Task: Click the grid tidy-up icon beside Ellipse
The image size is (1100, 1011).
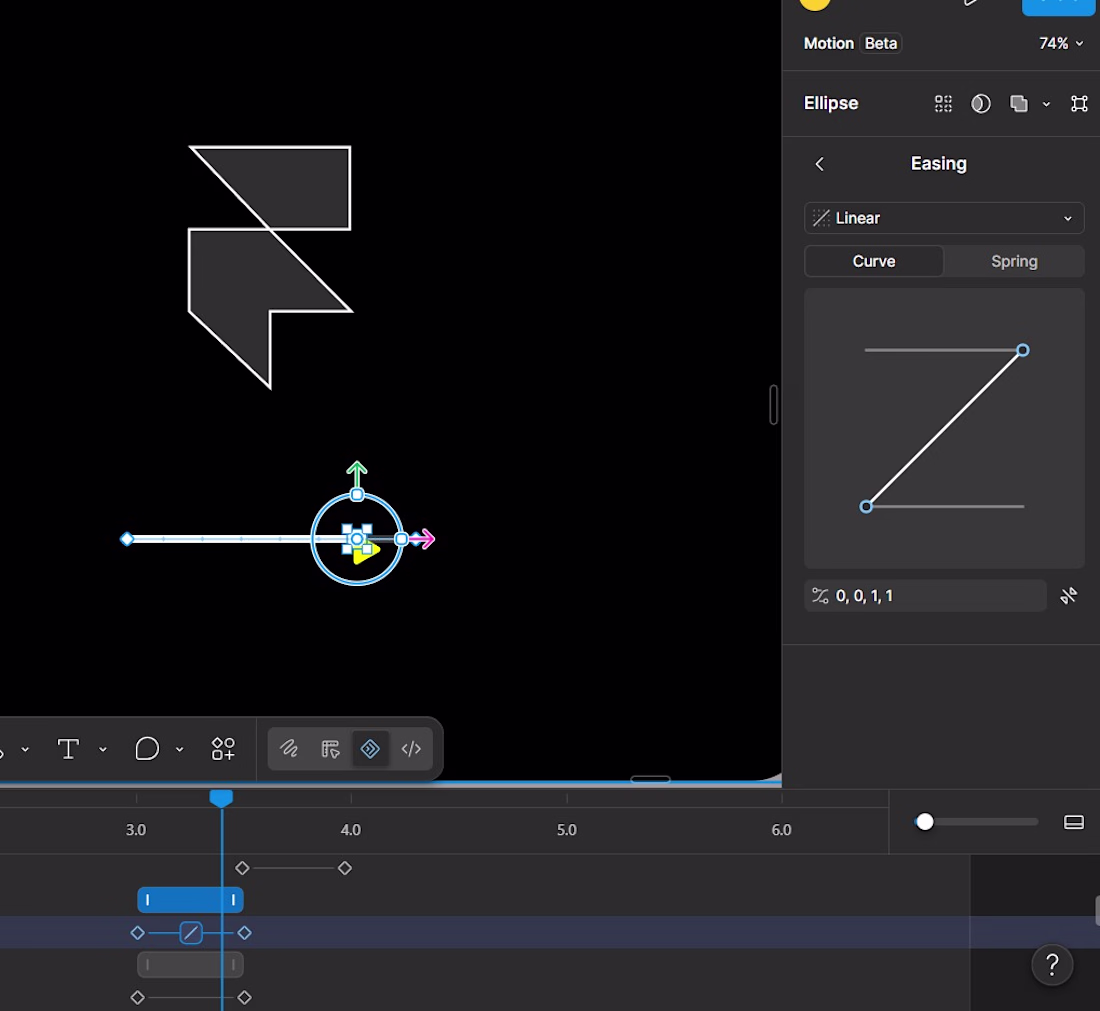Action: click(944, 104)
